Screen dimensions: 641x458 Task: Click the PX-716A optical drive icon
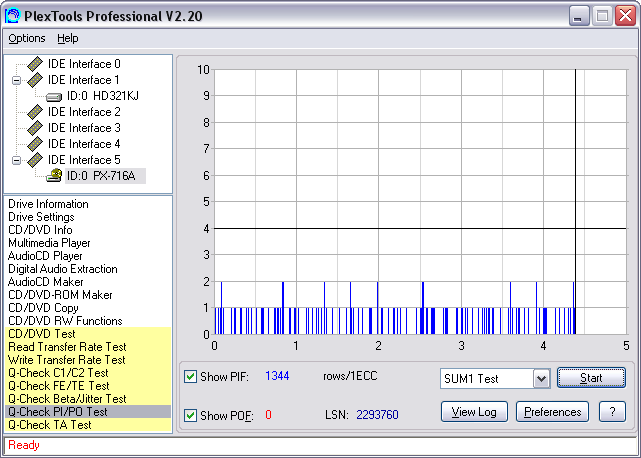(x=54, y=176)
